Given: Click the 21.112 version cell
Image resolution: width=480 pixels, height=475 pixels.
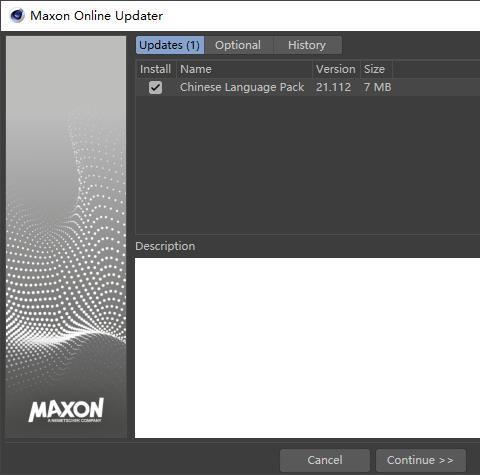Looking at the screenshot, I should [333, 87].
